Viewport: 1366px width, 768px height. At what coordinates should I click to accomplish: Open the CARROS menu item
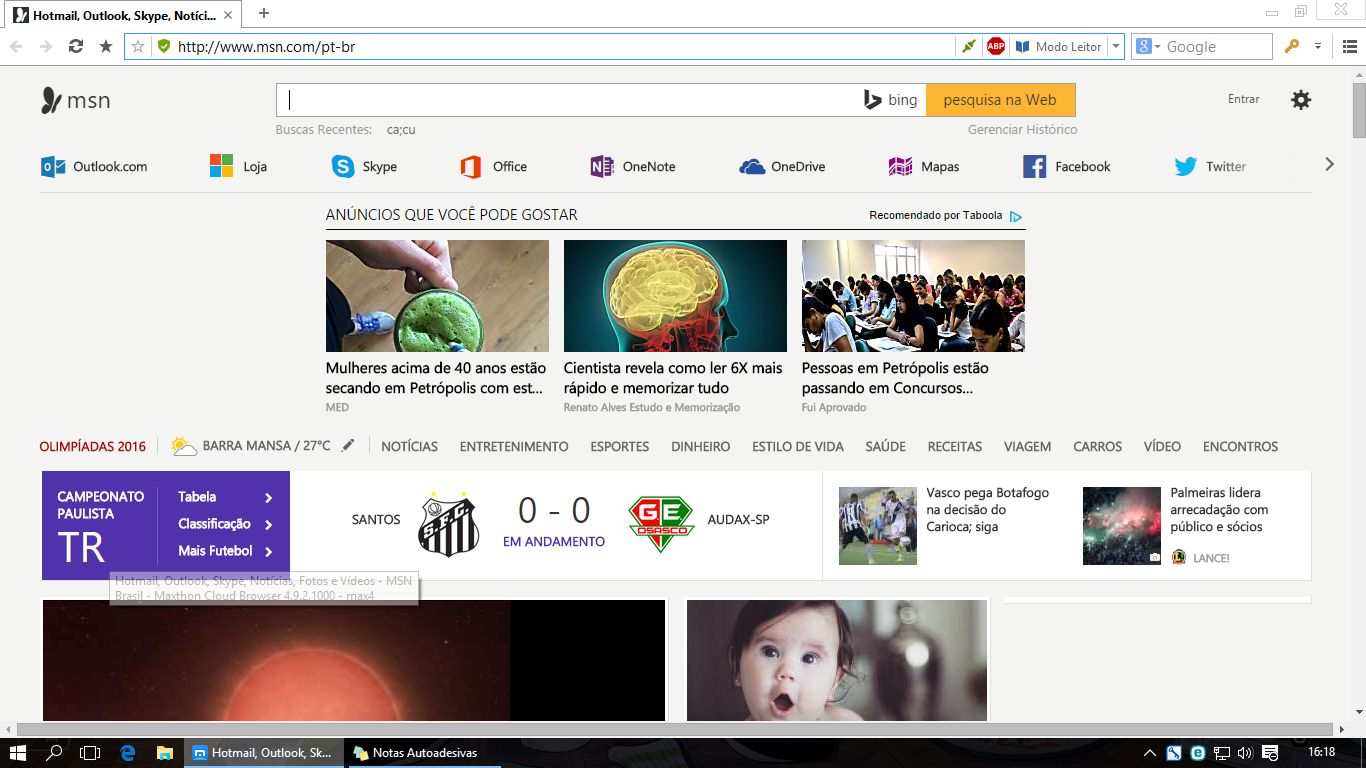(x=1098, y=447)
